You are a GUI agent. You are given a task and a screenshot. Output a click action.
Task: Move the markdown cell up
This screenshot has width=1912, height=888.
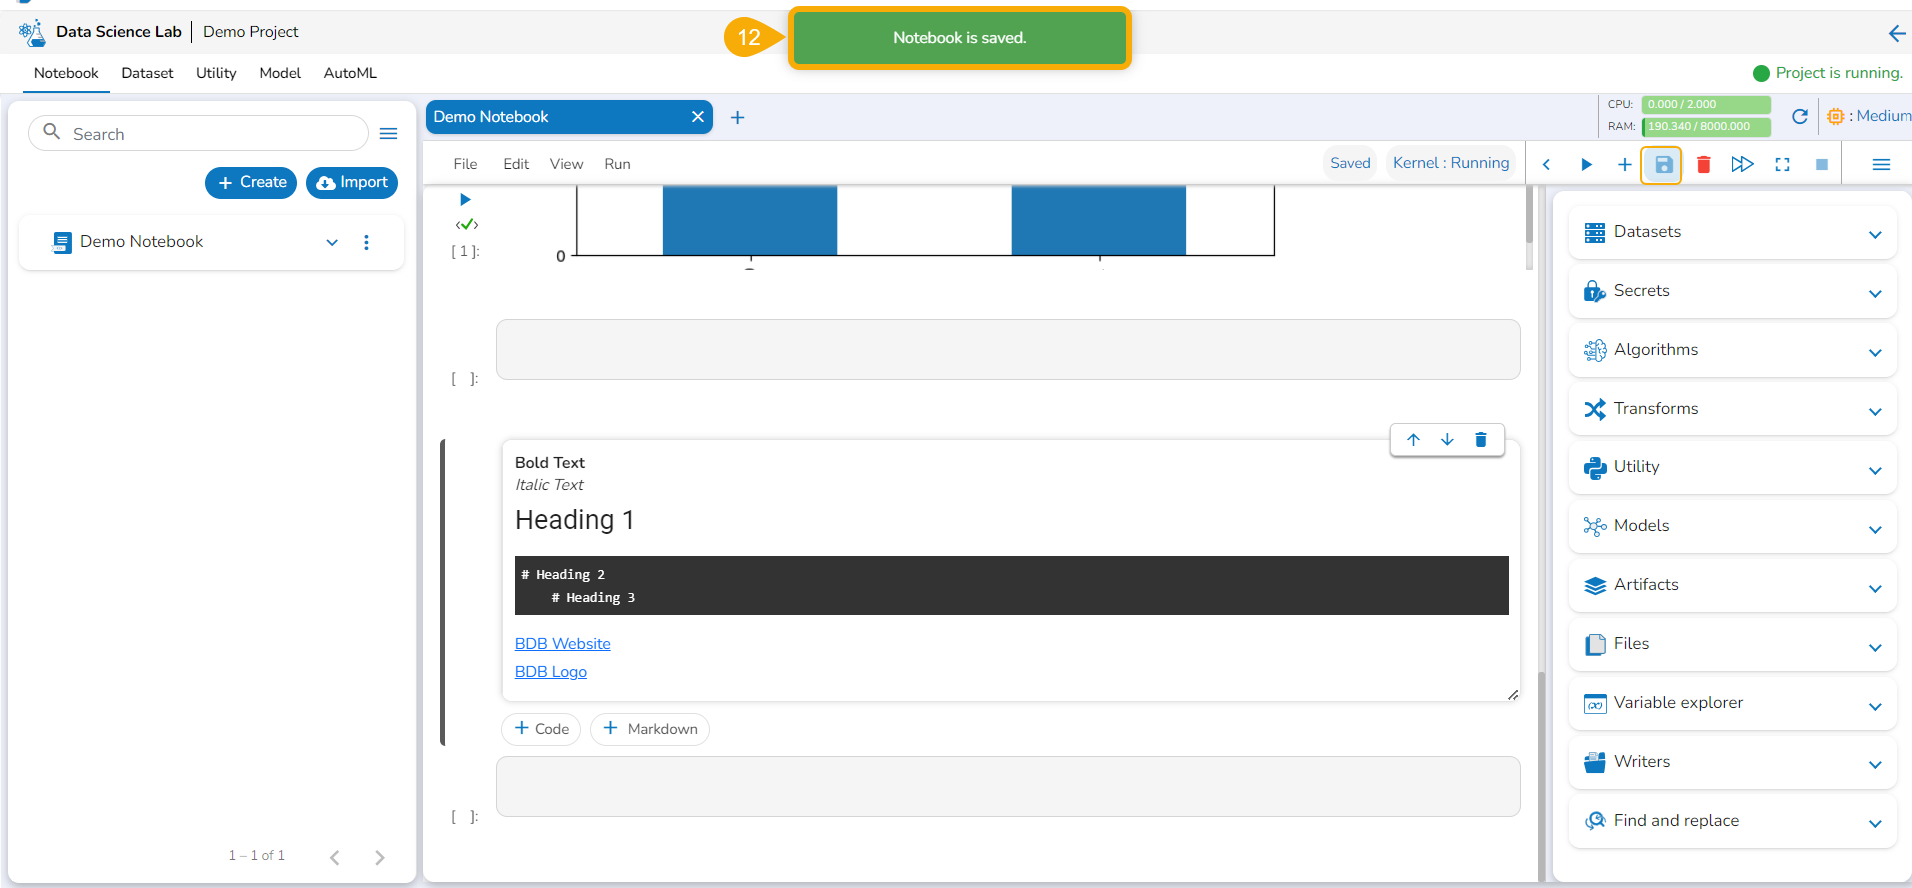pos(1413,439)
